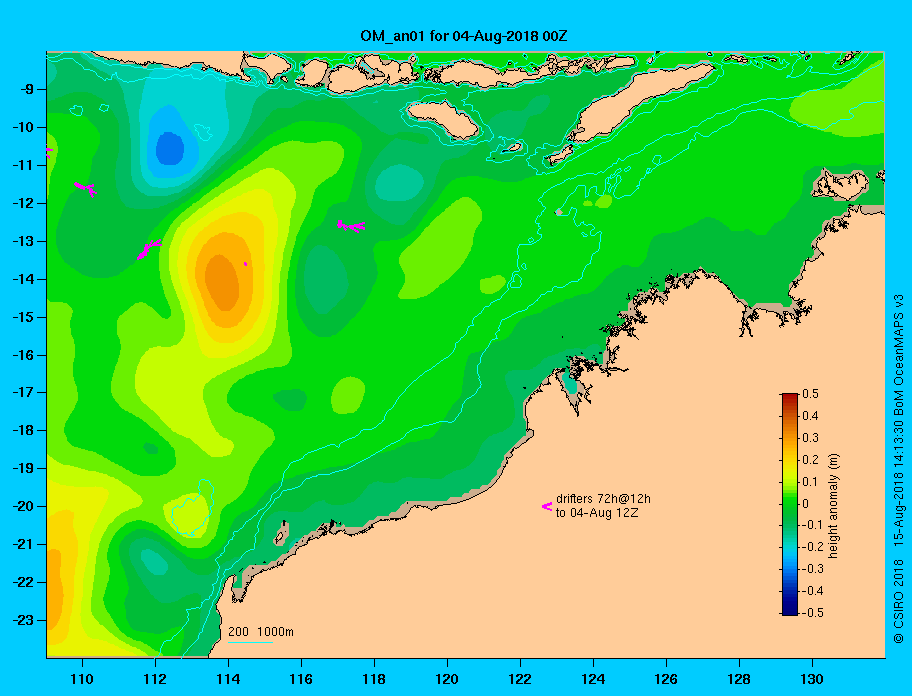Click latitude label '-18' on the y-axis

click(23, 430)
